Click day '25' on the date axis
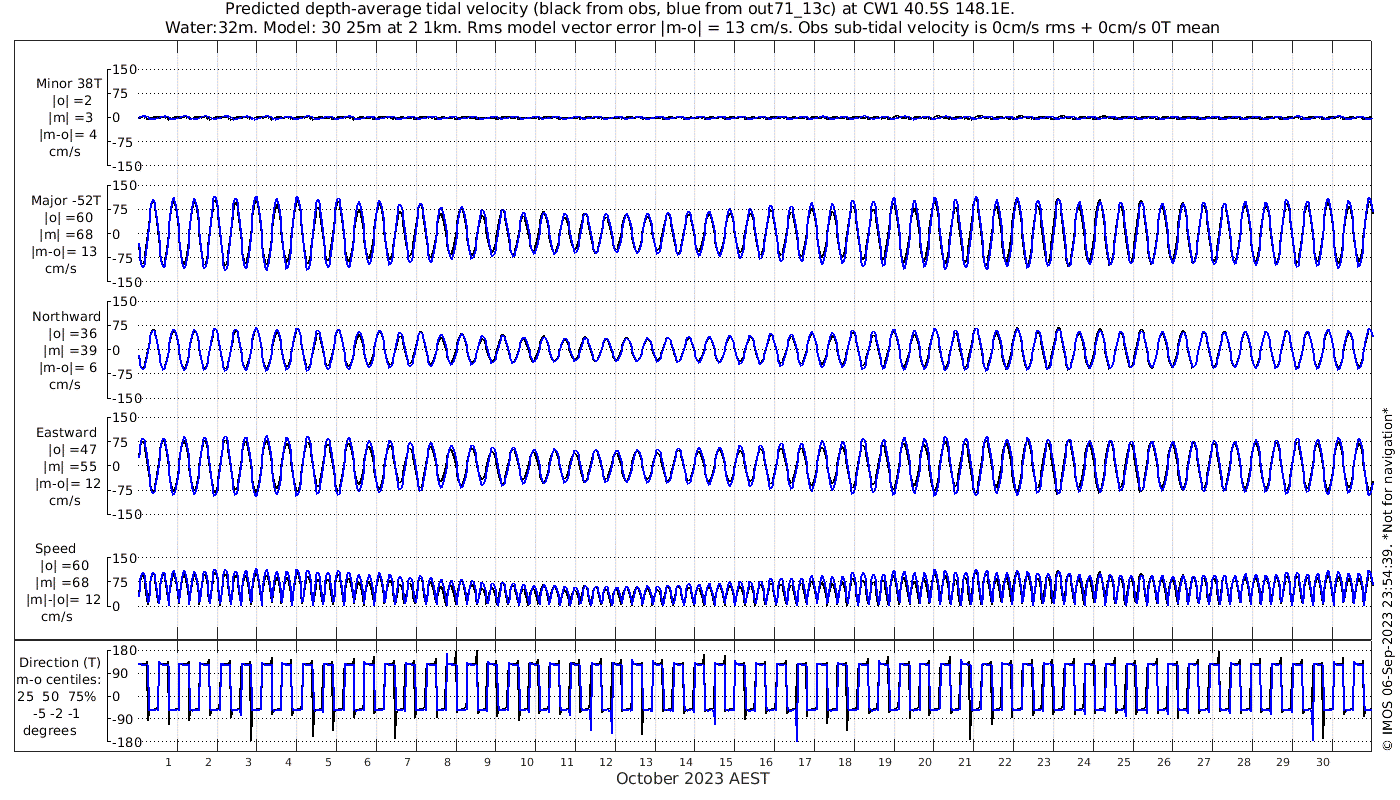 (1124, 762)
